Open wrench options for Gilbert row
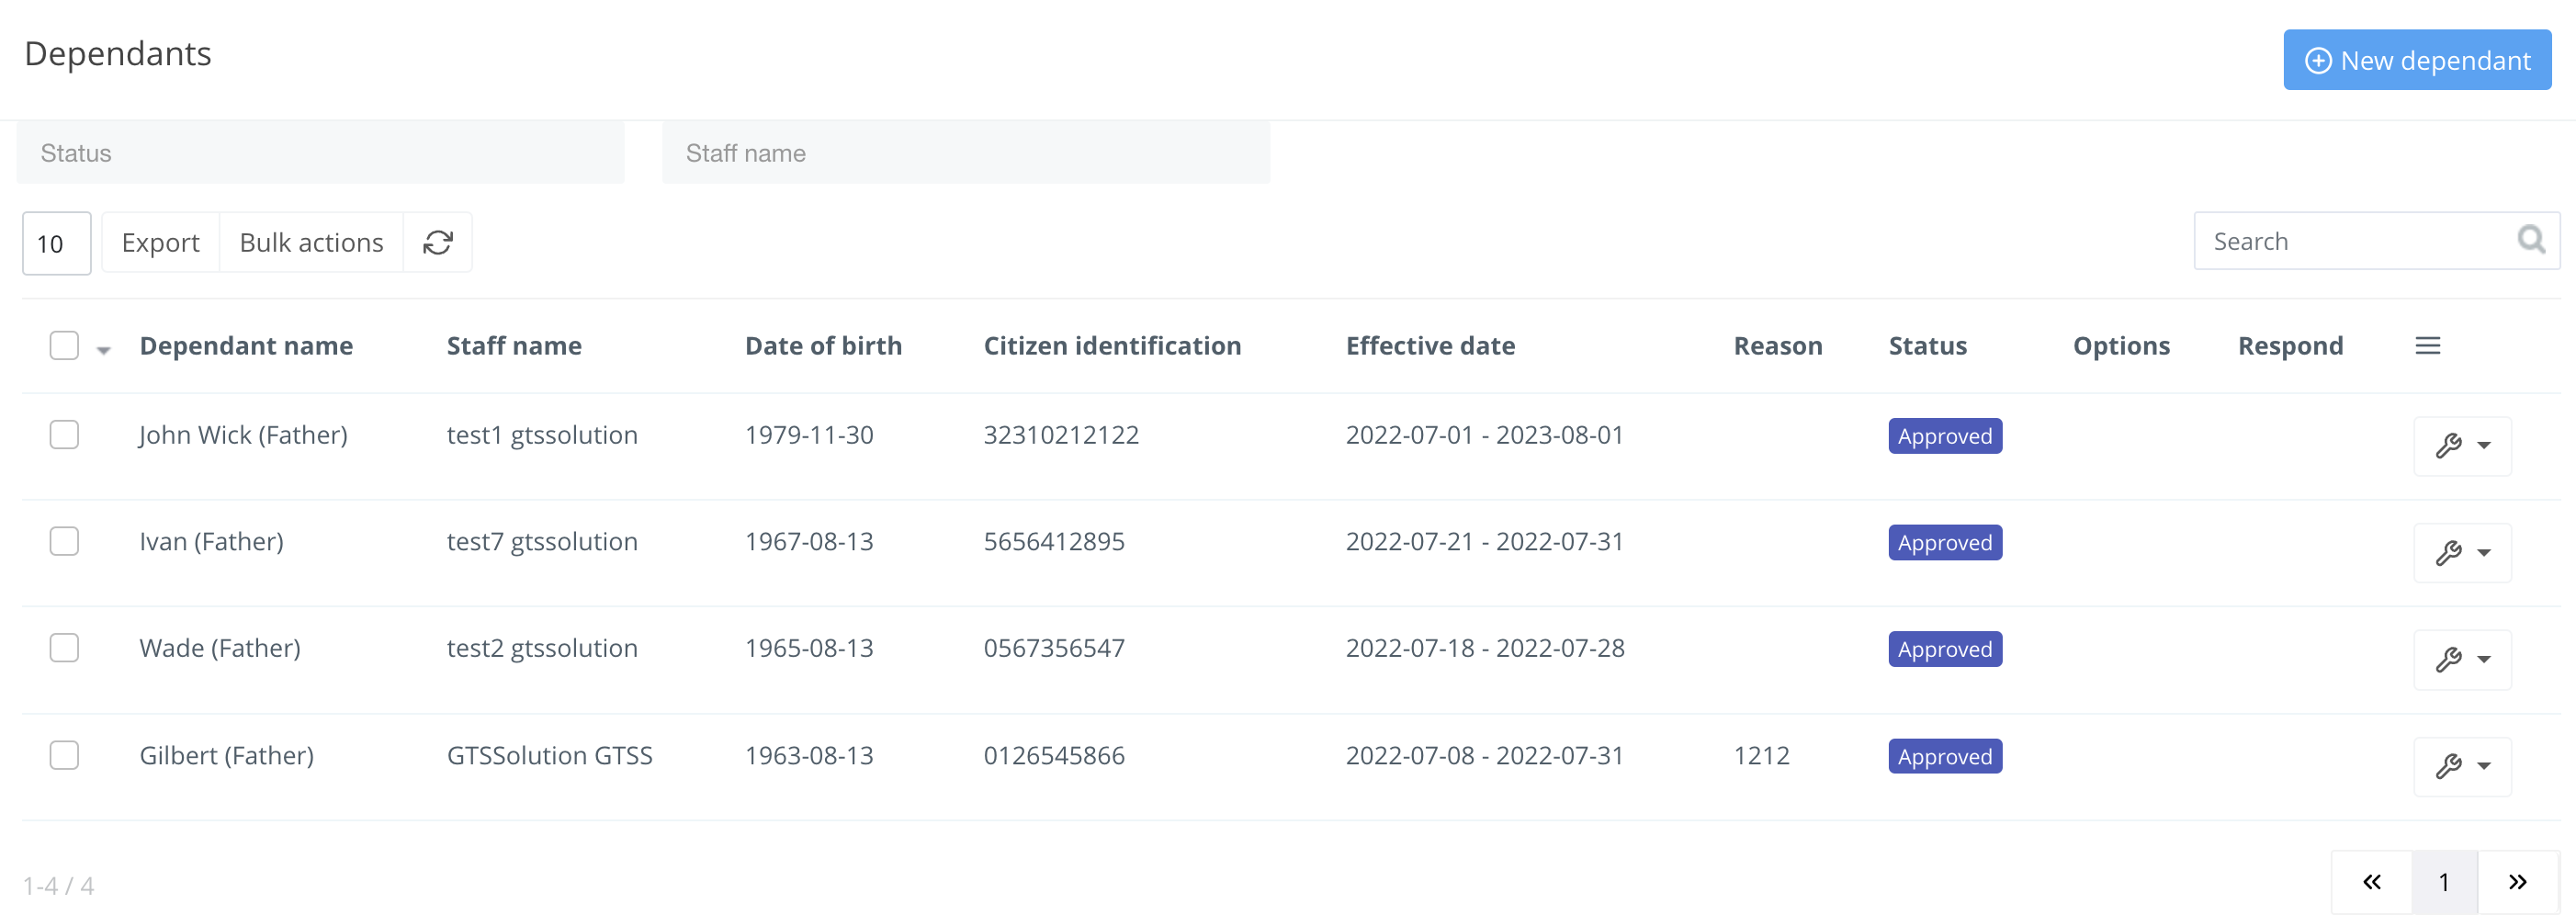The height and width of the screenshot is (915, 2576). pos(2462,767)
